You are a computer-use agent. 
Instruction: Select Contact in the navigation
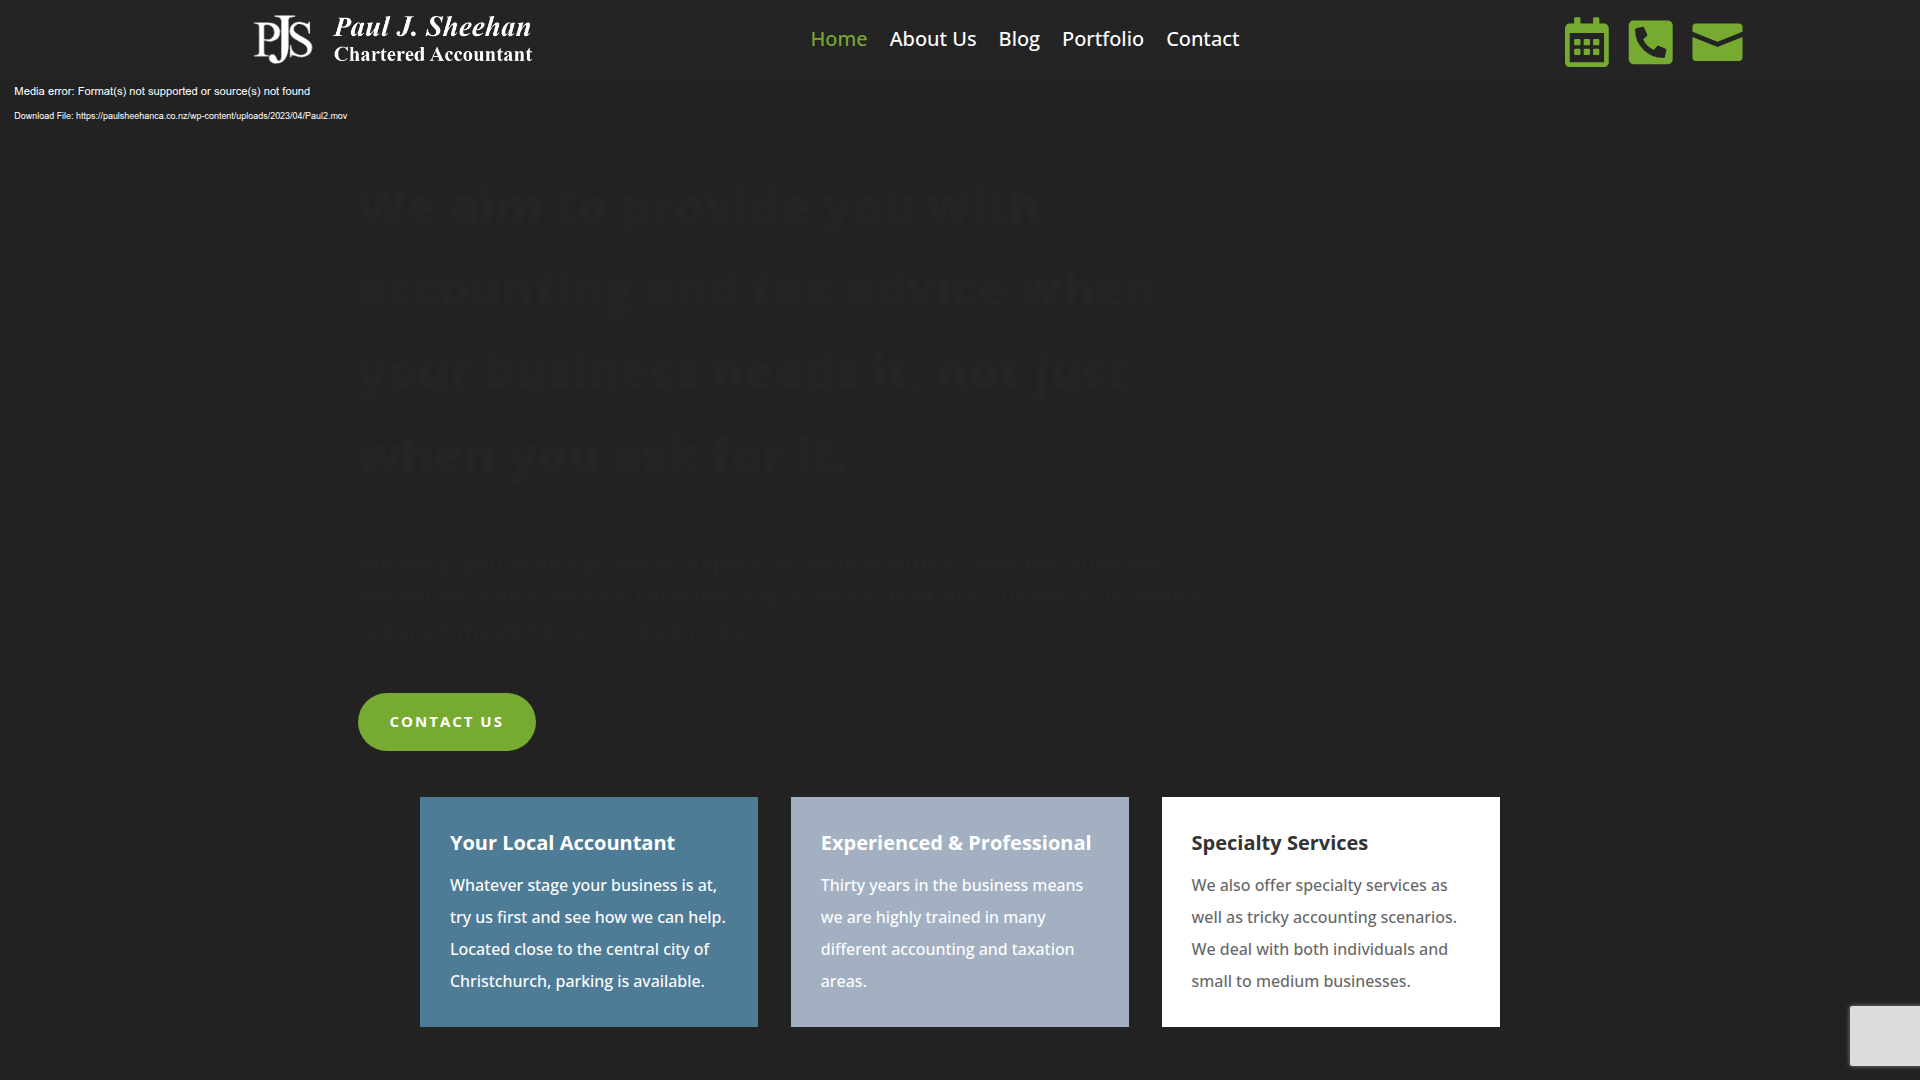click(1202, 39)
